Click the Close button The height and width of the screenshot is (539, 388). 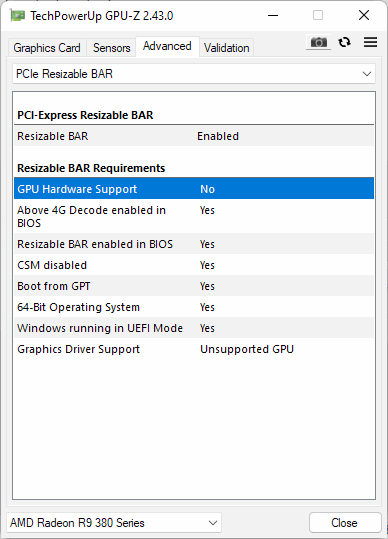click(345, 523)
